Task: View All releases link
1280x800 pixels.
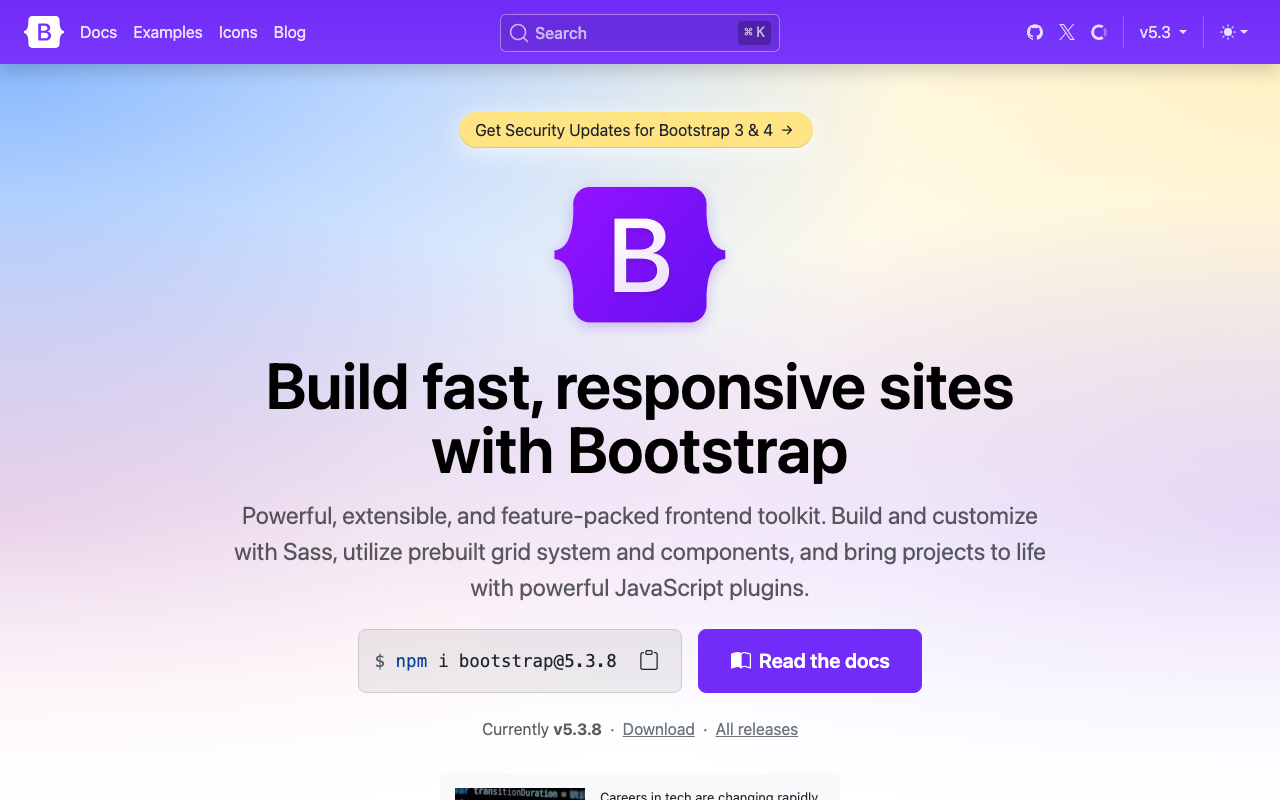Action: [x=756, y=729]
